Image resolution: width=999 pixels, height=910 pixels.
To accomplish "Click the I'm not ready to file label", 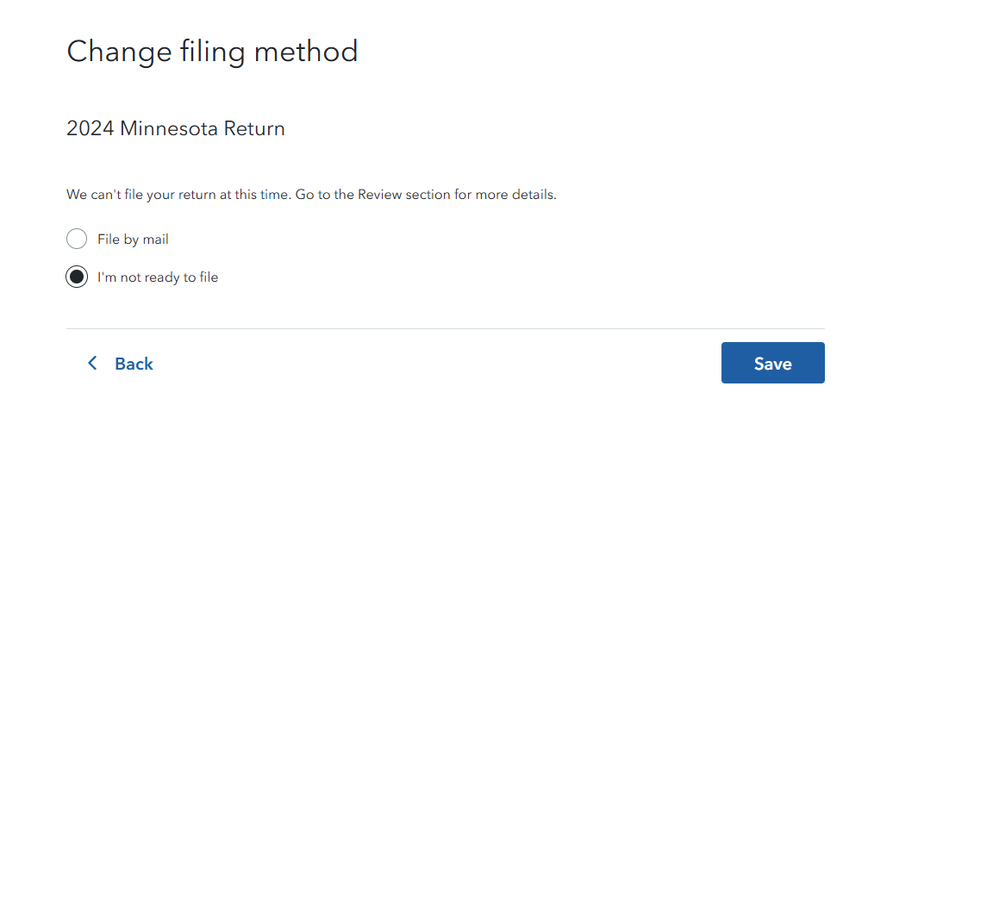I will (x=157, y=277).
